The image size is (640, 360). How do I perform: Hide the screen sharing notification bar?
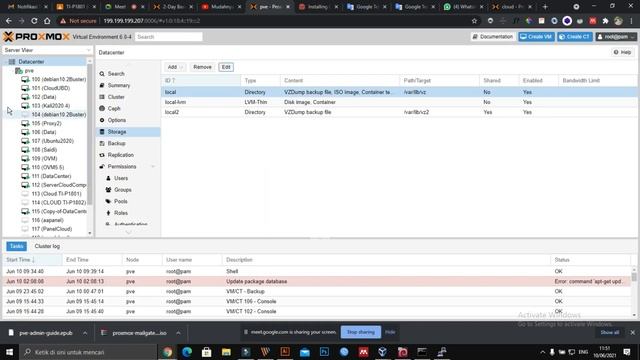[x=390, y=332]
